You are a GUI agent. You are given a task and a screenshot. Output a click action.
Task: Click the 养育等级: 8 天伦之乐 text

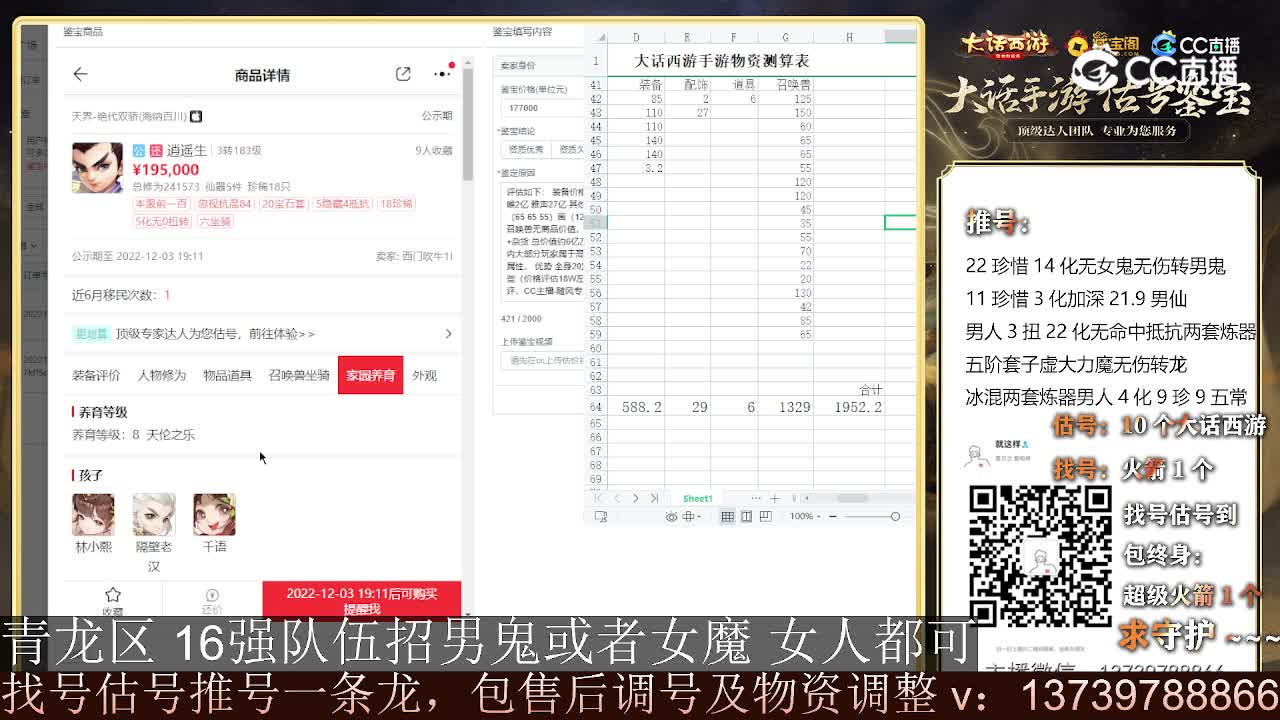(134, 435)
